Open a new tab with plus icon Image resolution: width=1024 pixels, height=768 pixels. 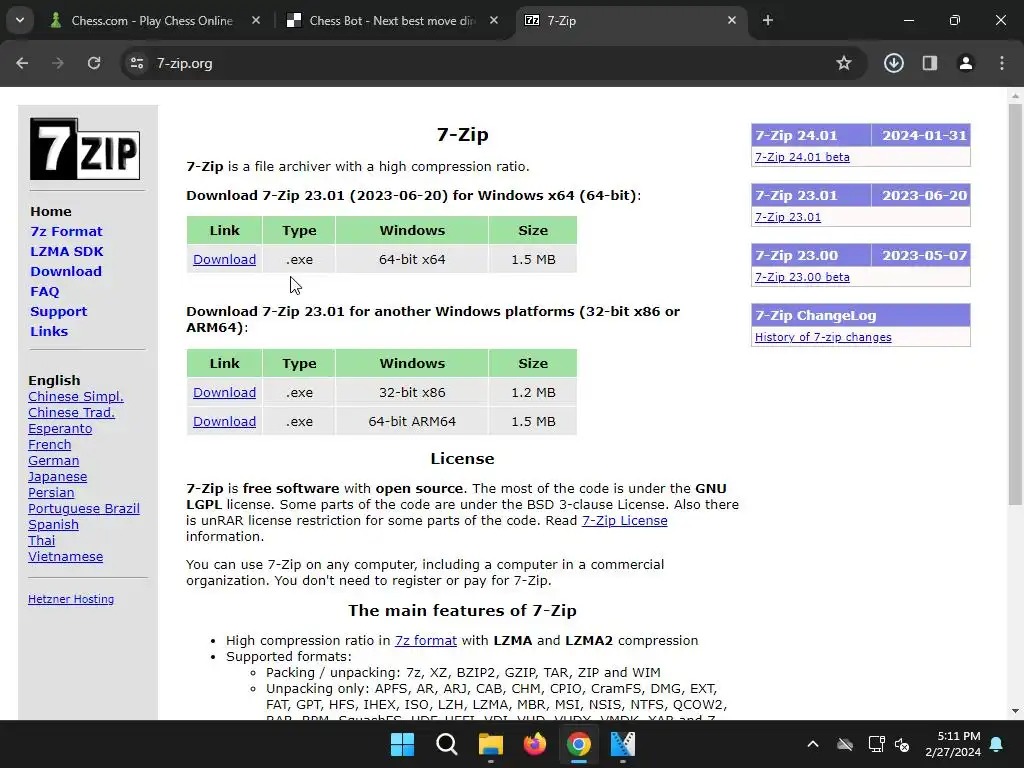[x=768, y=21]
